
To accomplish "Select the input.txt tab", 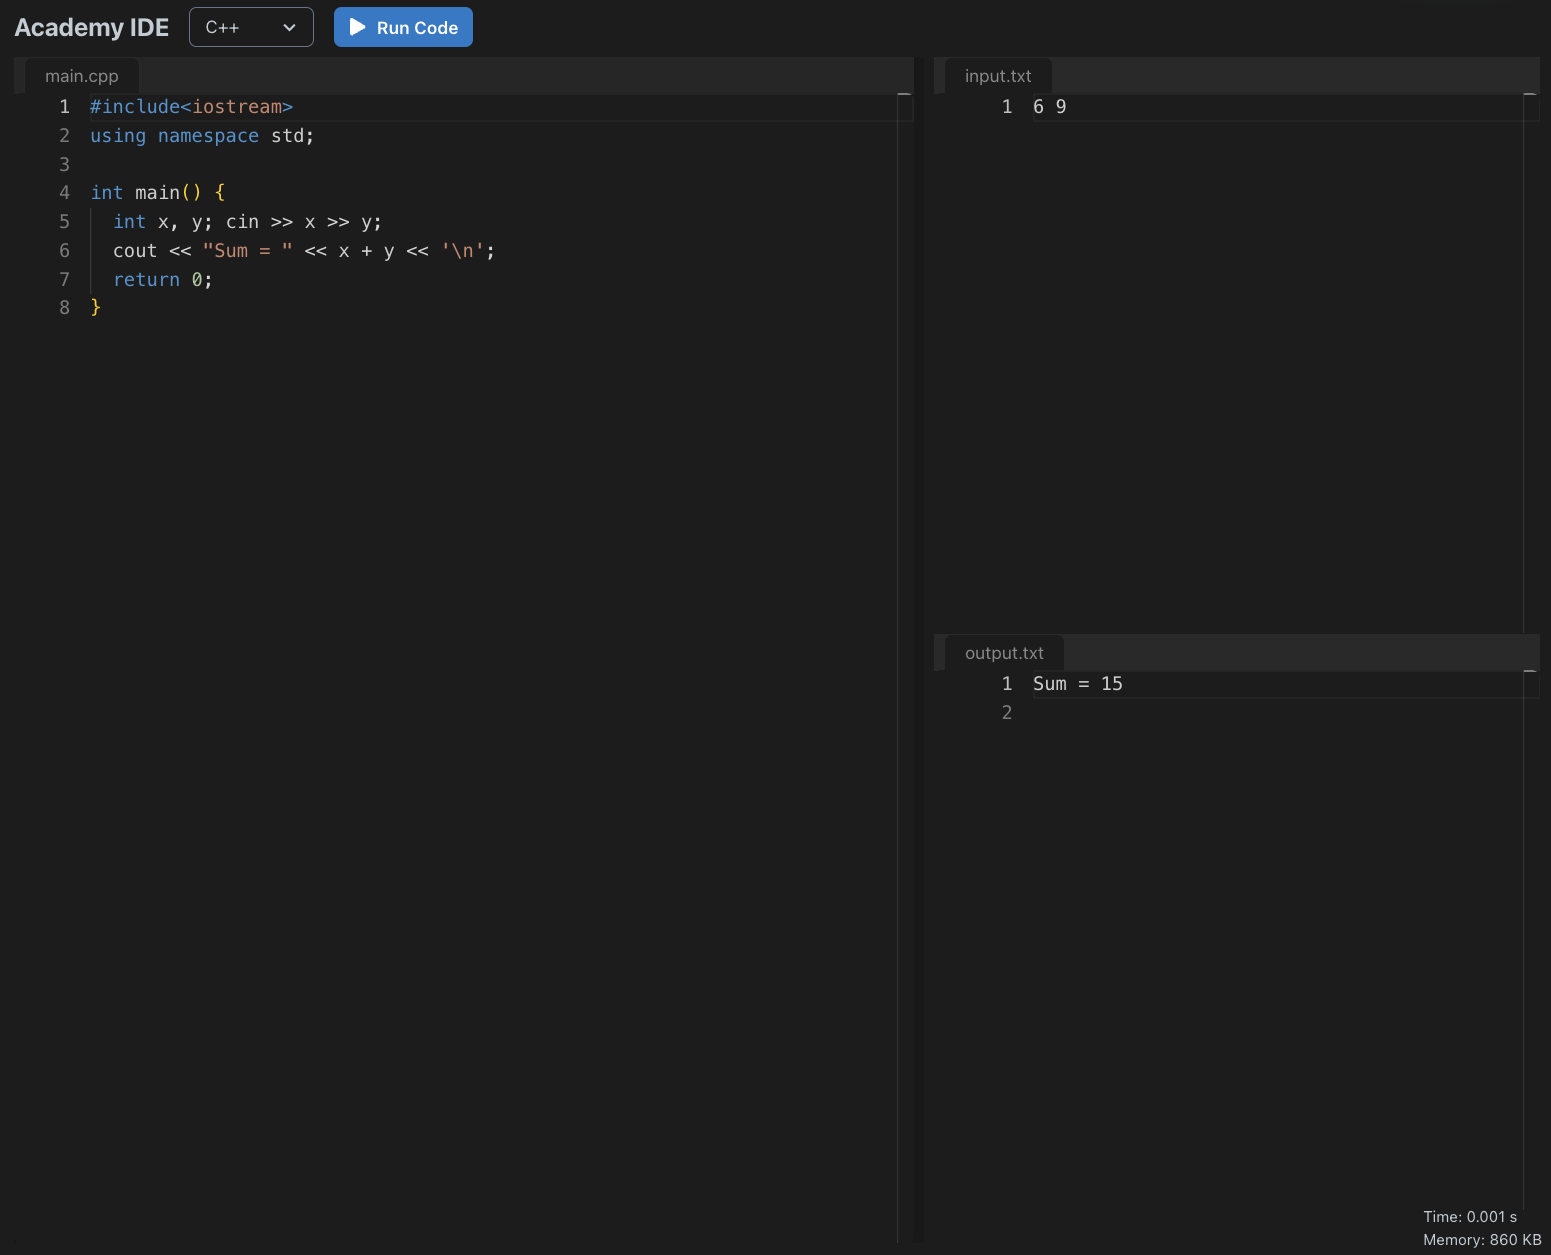I will coord(997,76).
